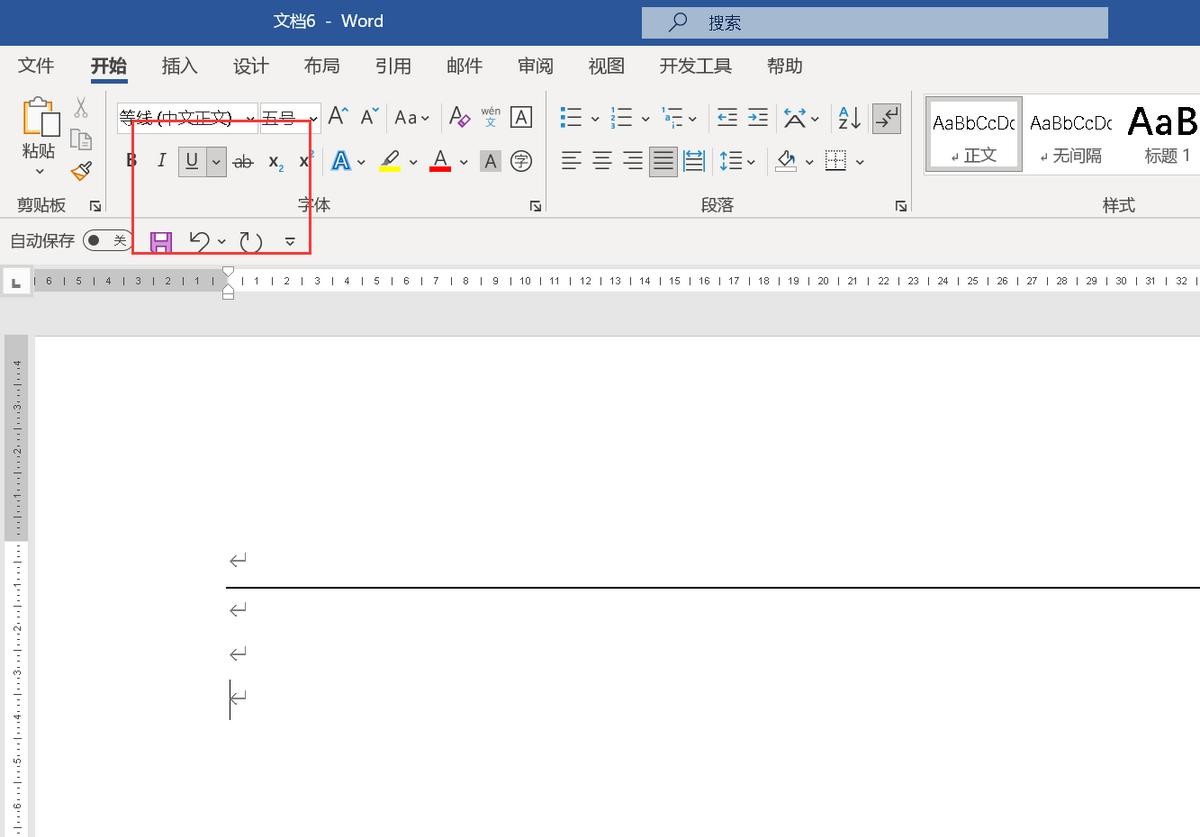
Task: Apply the 无间隔 style
Action: click(x=1070, y=135)
